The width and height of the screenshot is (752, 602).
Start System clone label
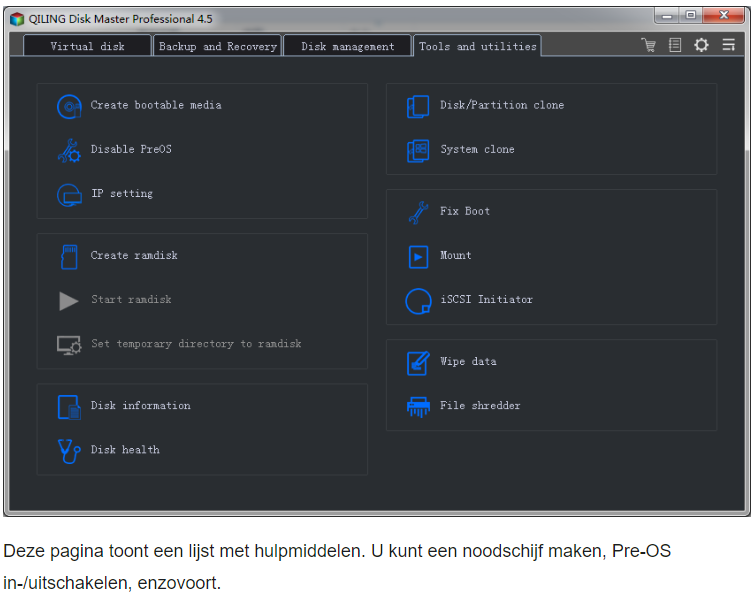click(x=477, y=149)
